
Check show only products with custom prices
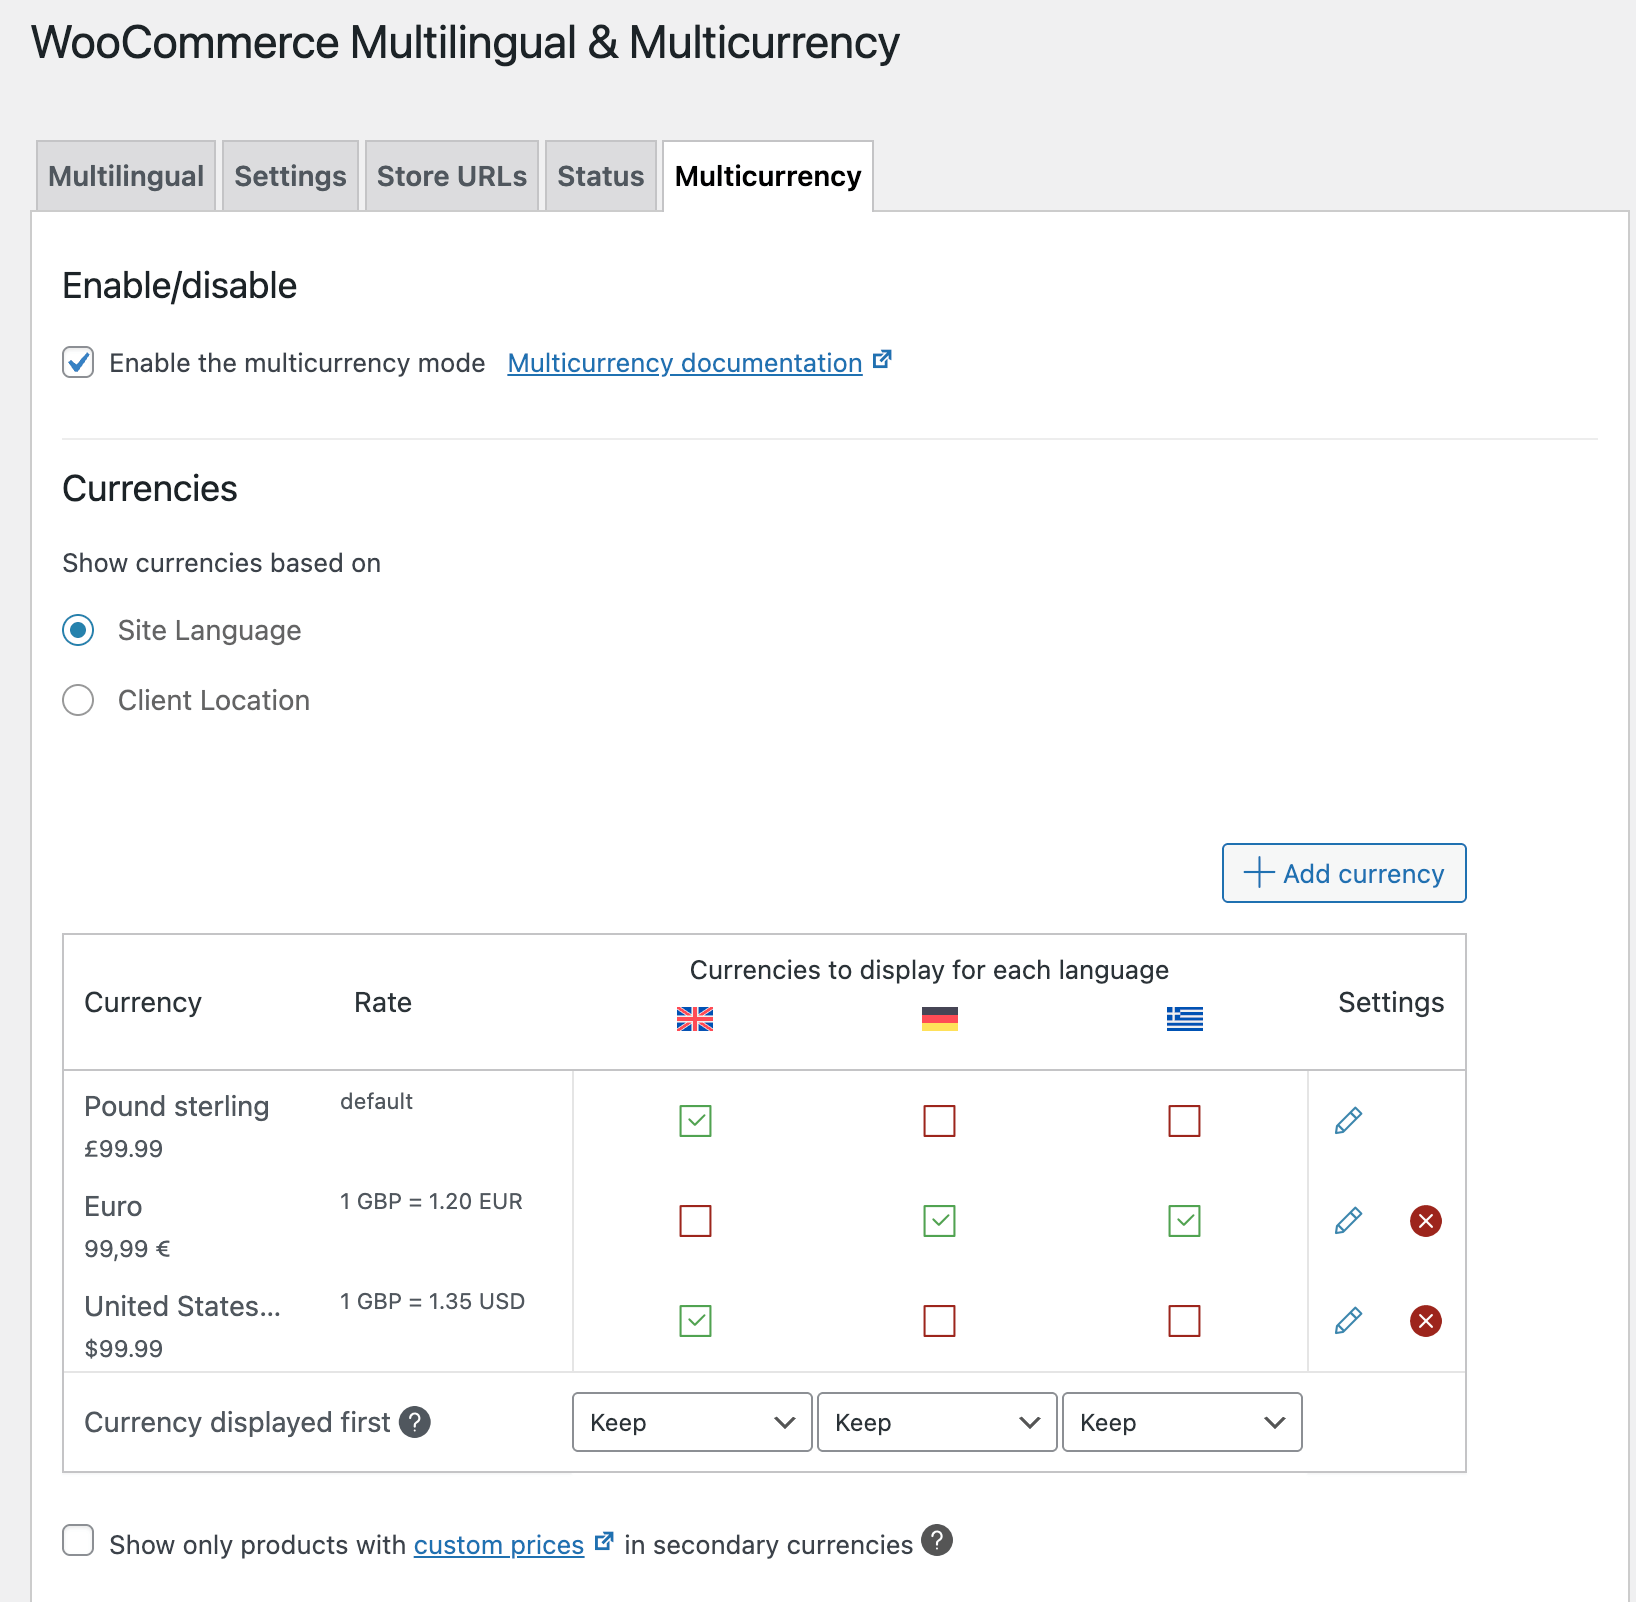78,1541
